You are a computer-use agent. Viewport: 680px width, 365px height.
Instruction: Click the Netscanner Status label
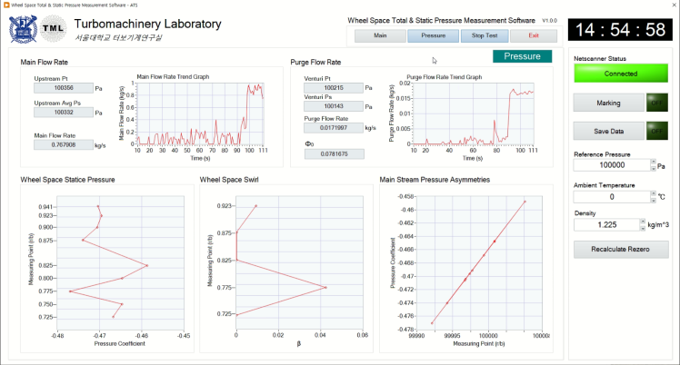pyautogui.click(x=600, y=59)
